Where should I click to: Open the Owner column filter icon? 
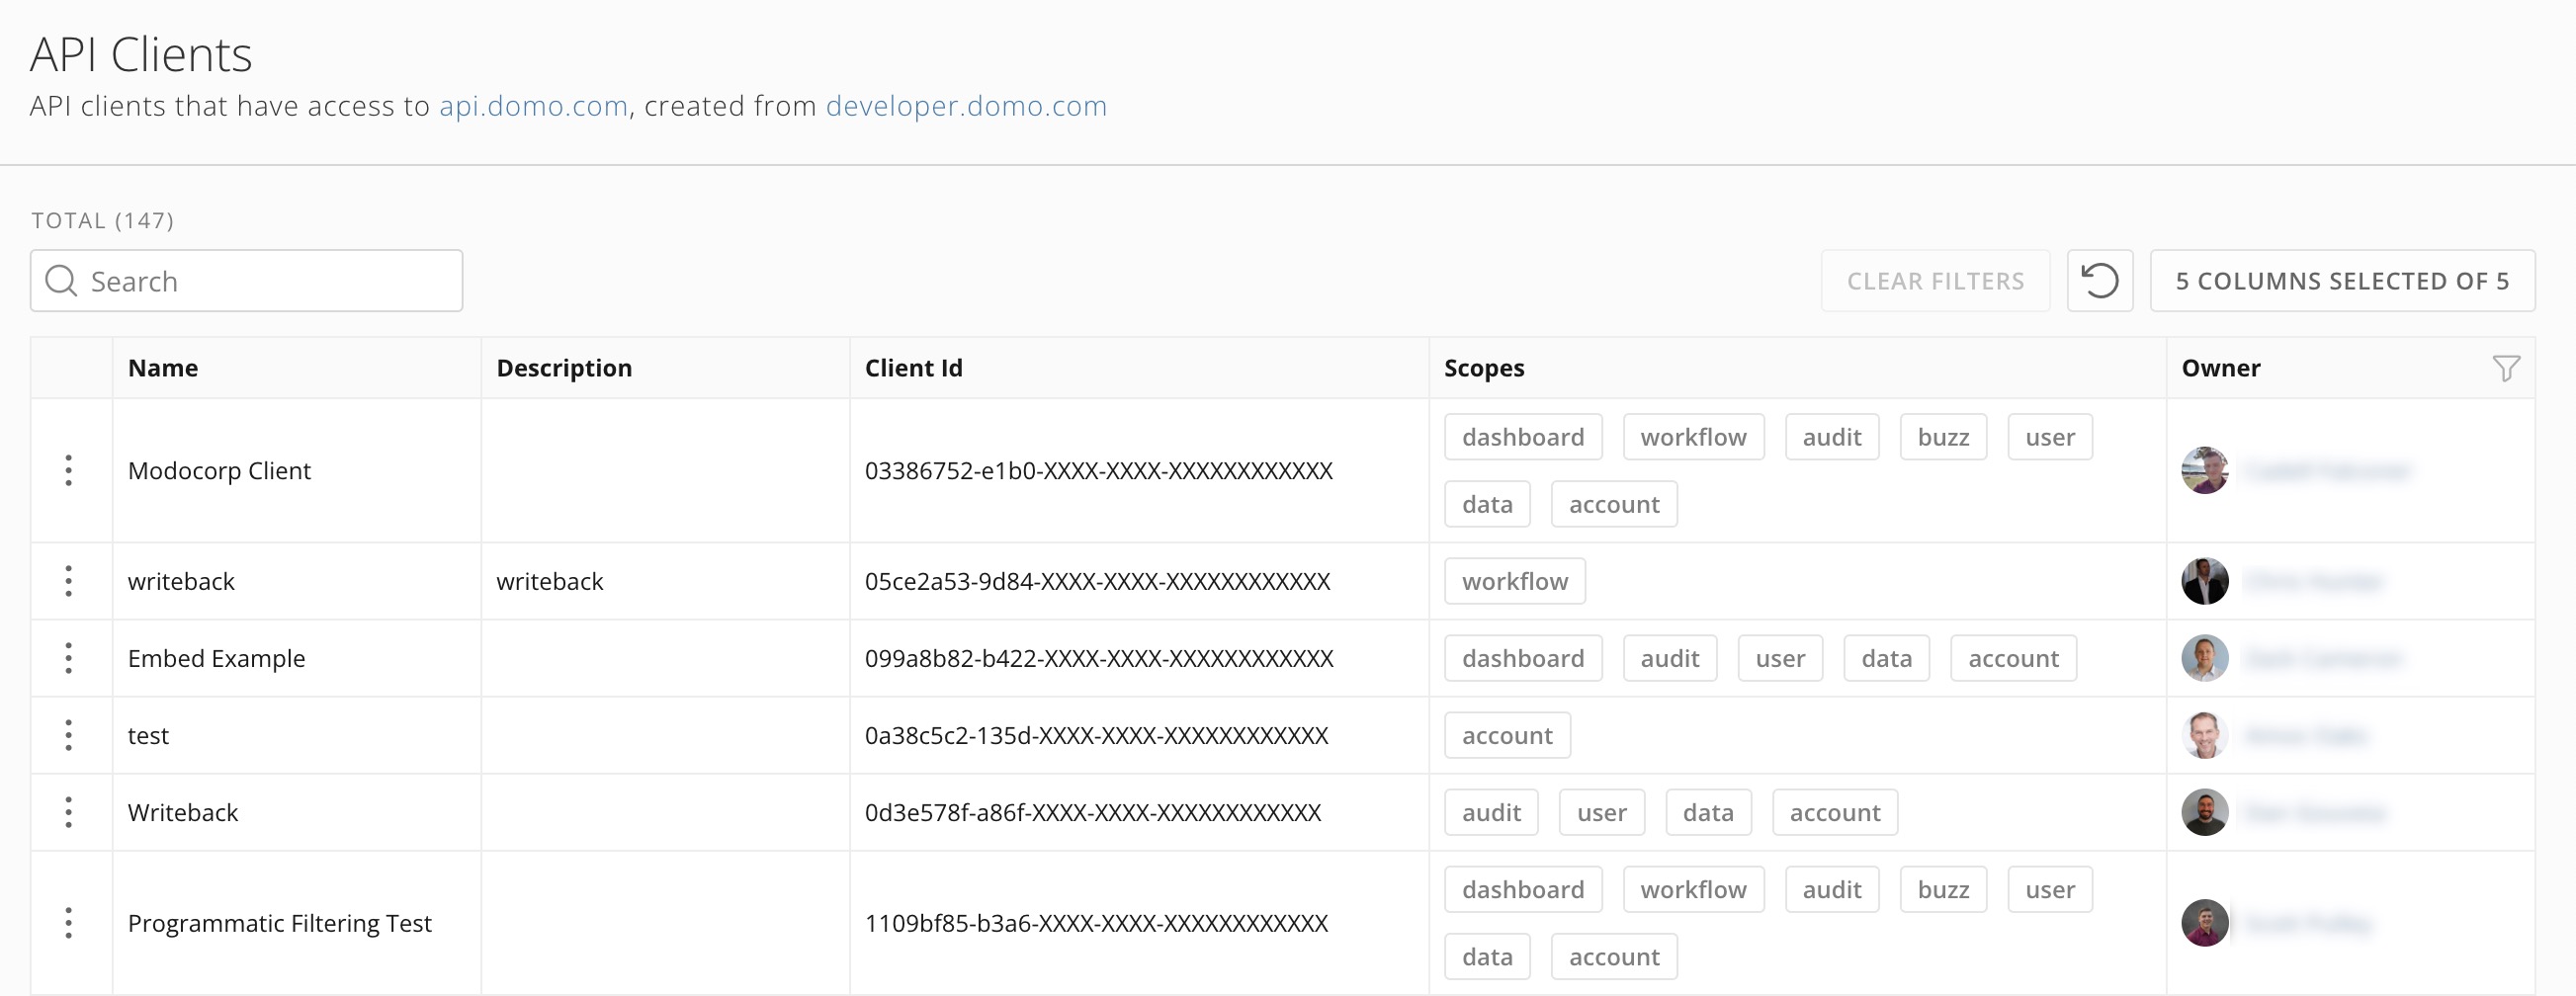(2506, 367)
